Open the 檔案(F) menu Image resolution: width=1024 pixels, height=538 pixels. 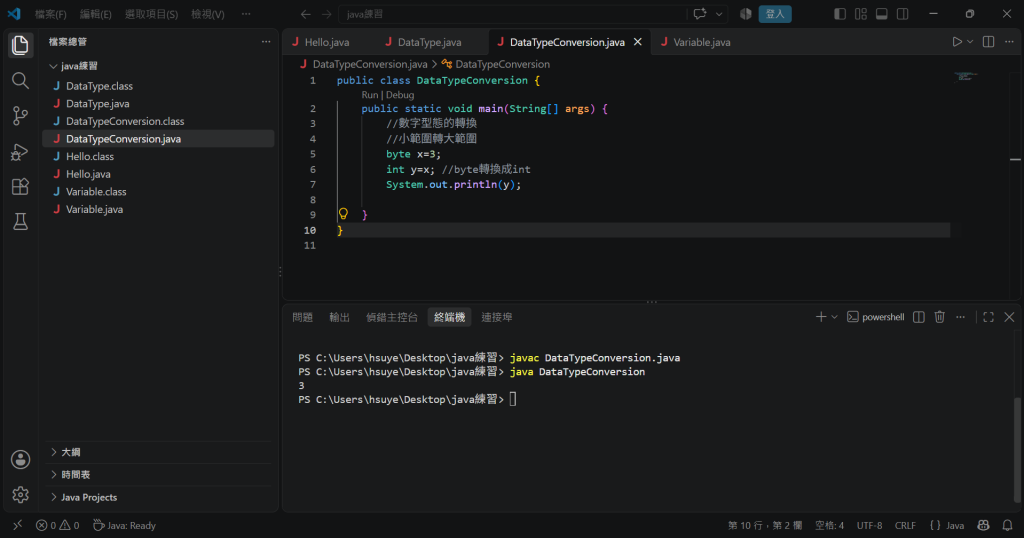pyautogui.click(x=50, y=14)
